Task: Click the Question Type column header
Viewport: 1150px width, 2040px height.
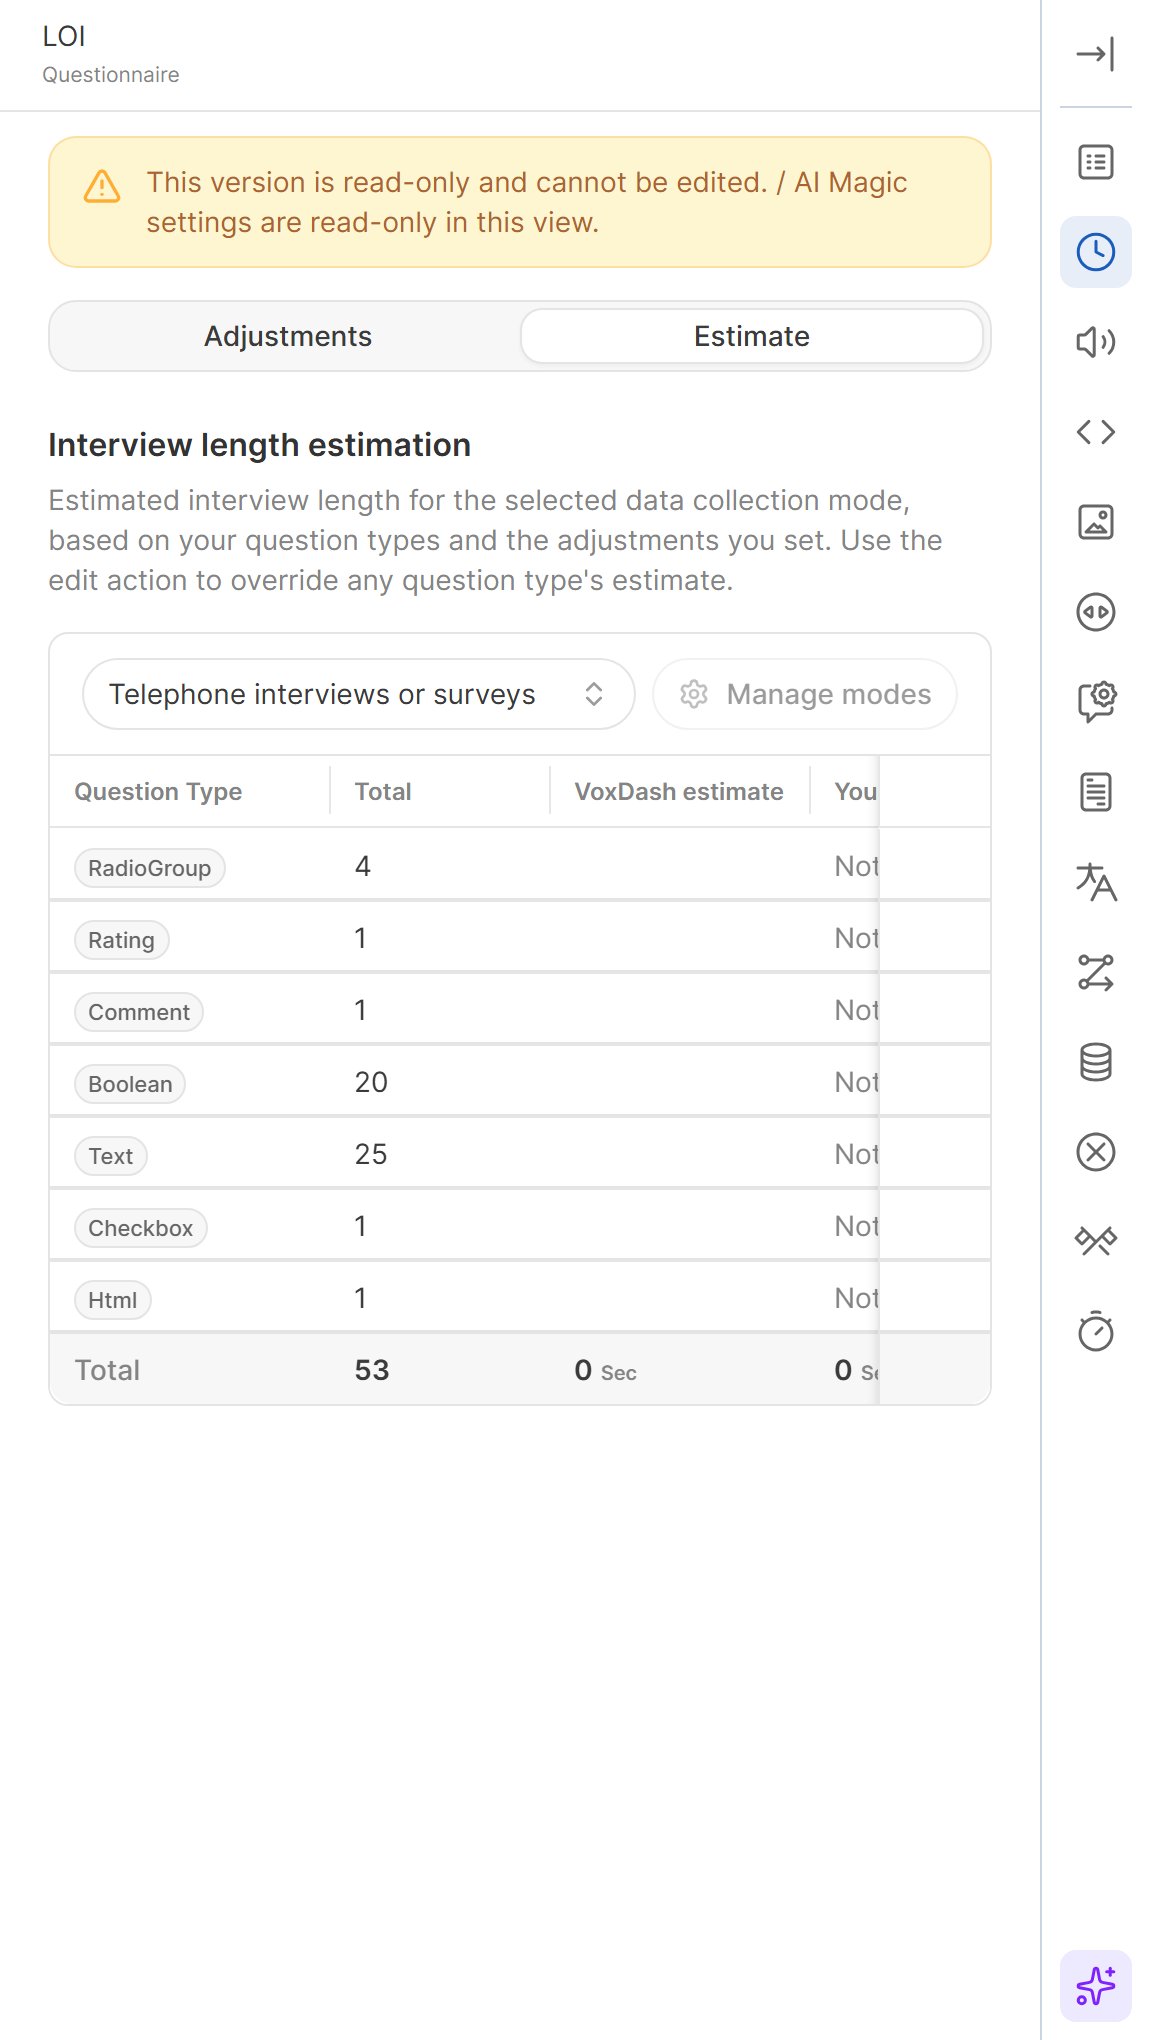Action: (x=158, y=792)
